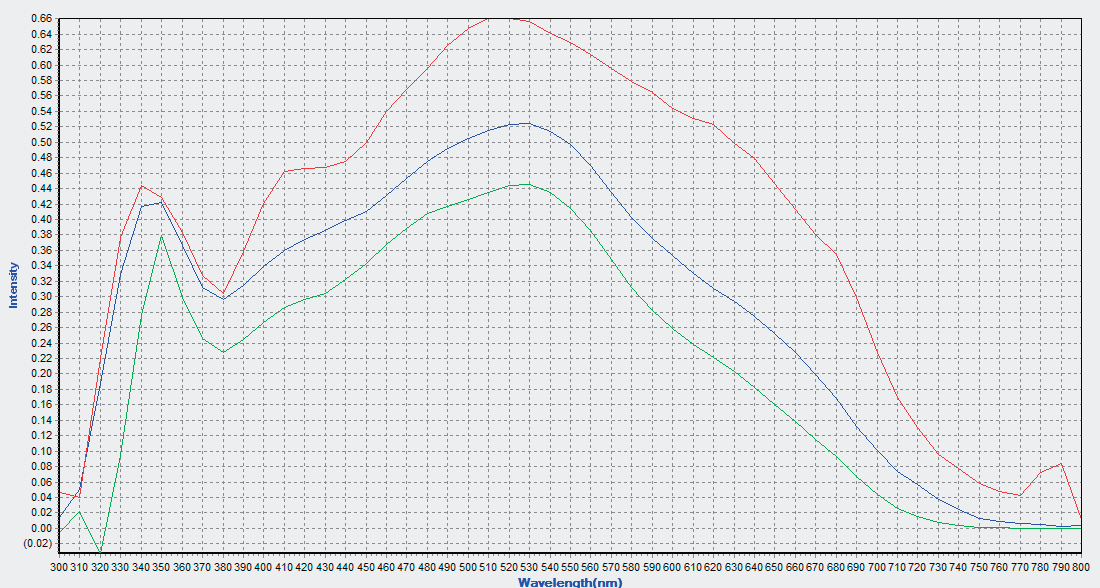Click the red curve's small bump at 790 nm
Image resolution: width=1100 pixels, height=588 pixels.
1062,463
